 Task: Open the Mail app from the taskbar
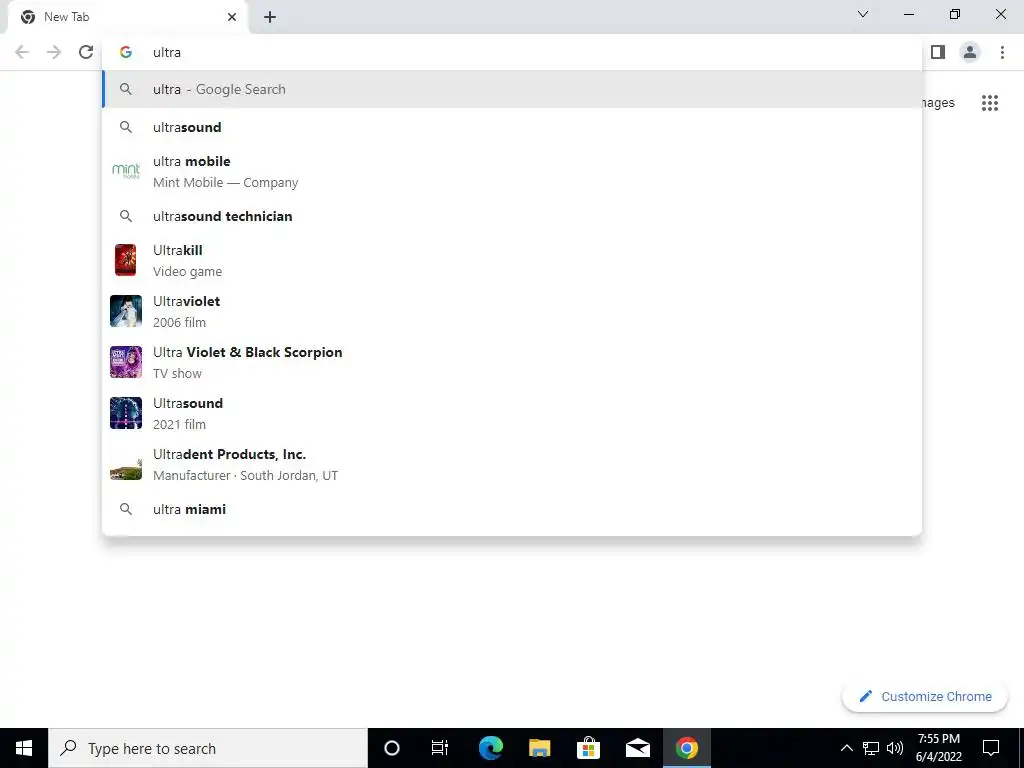coord(637,748)
